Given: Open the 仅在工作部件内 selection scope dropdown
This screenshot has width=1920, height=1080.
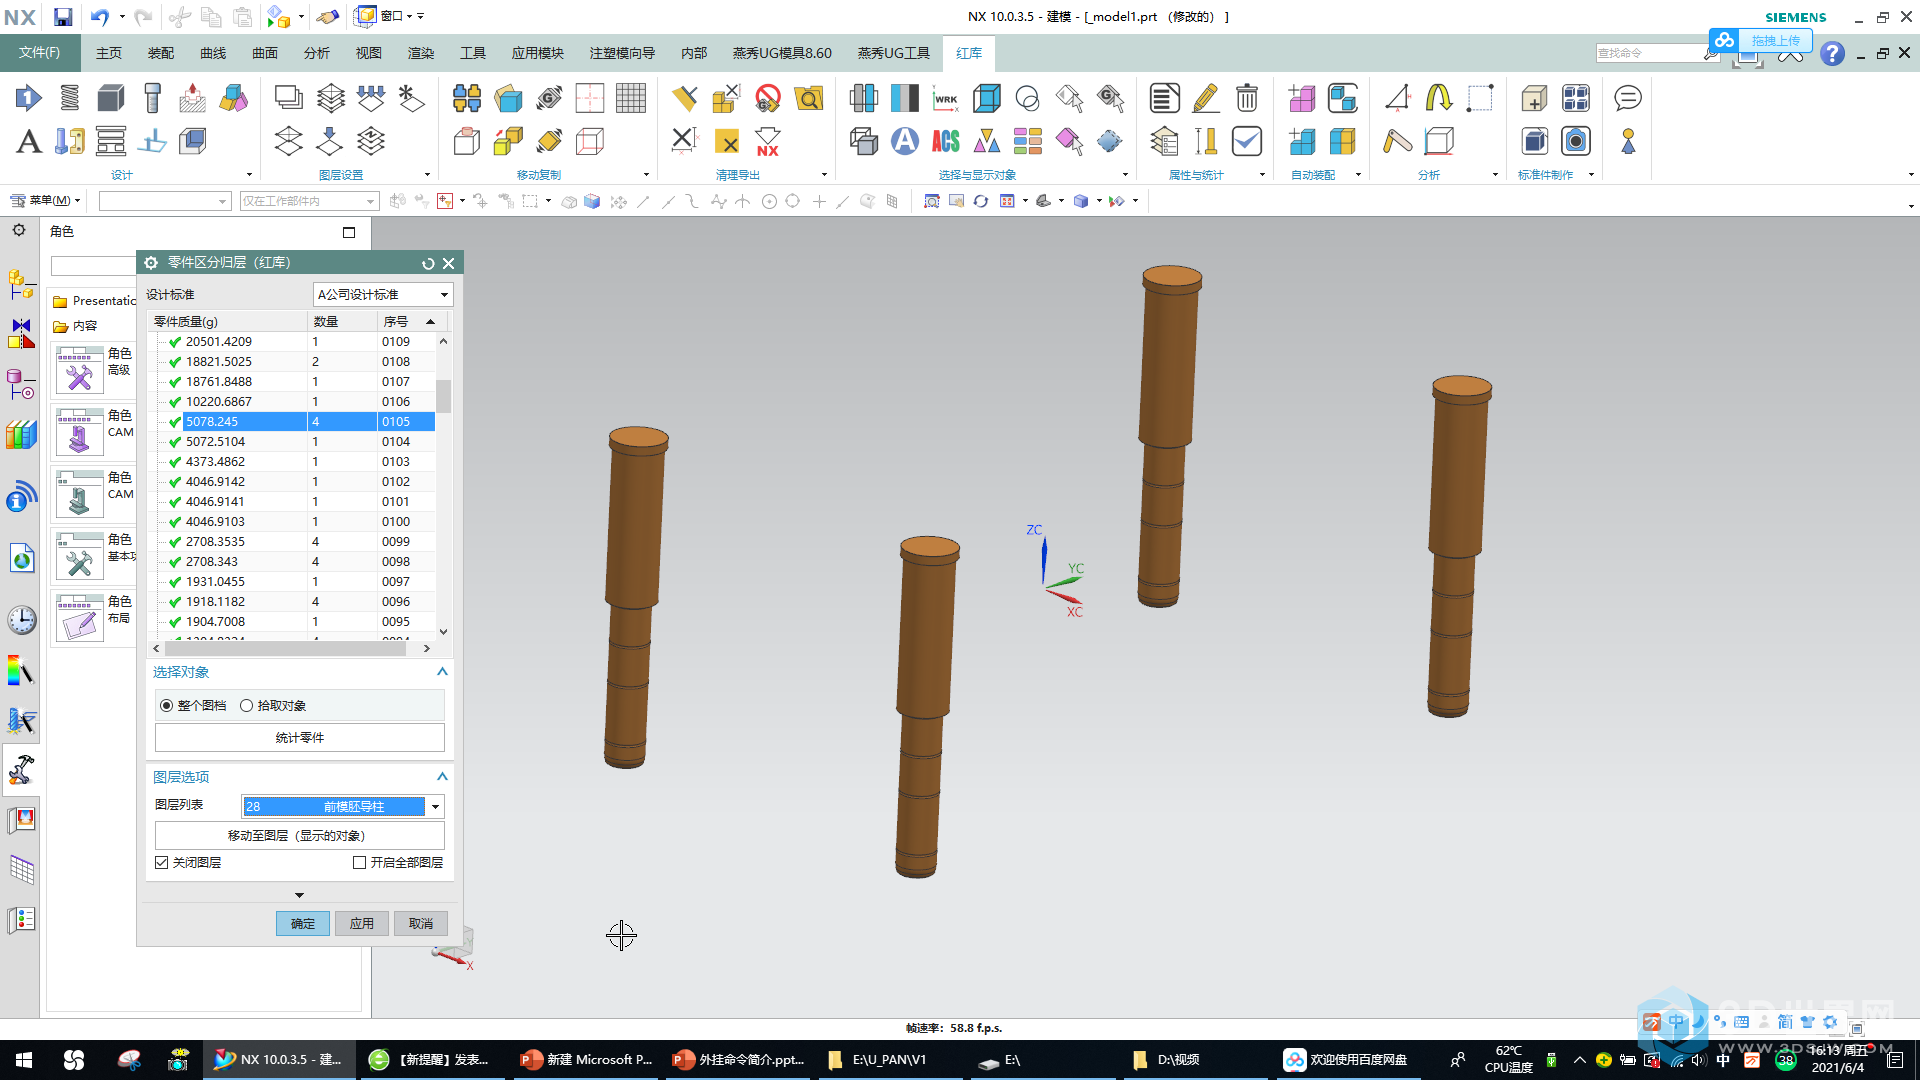Looking at the screenshot, I should click(x=309, y=201).
